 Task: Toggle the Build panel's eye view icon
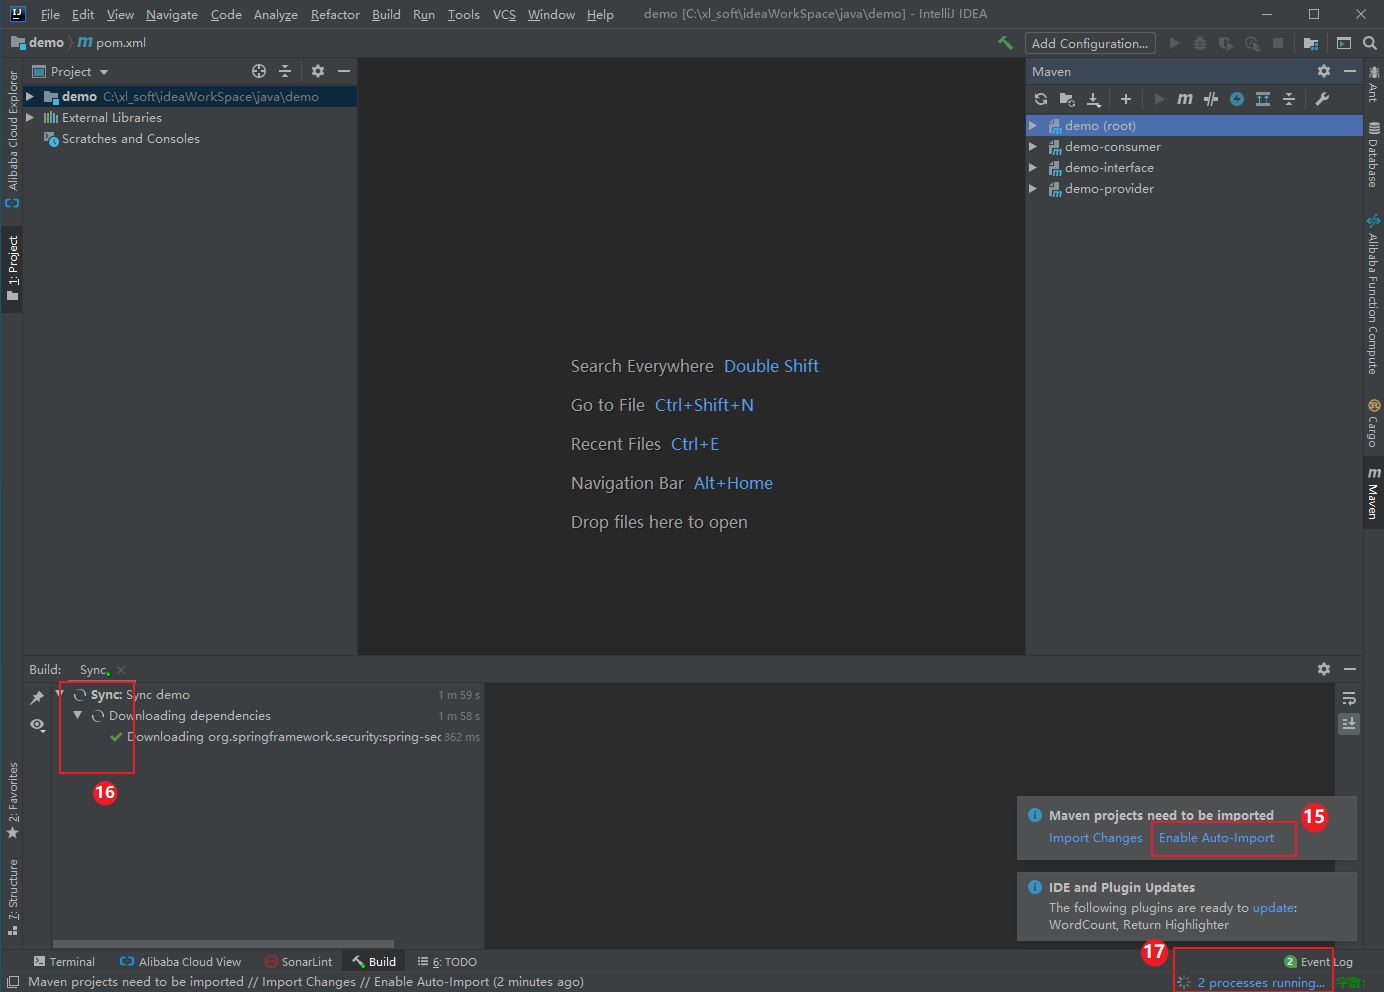tap(37, 725)
